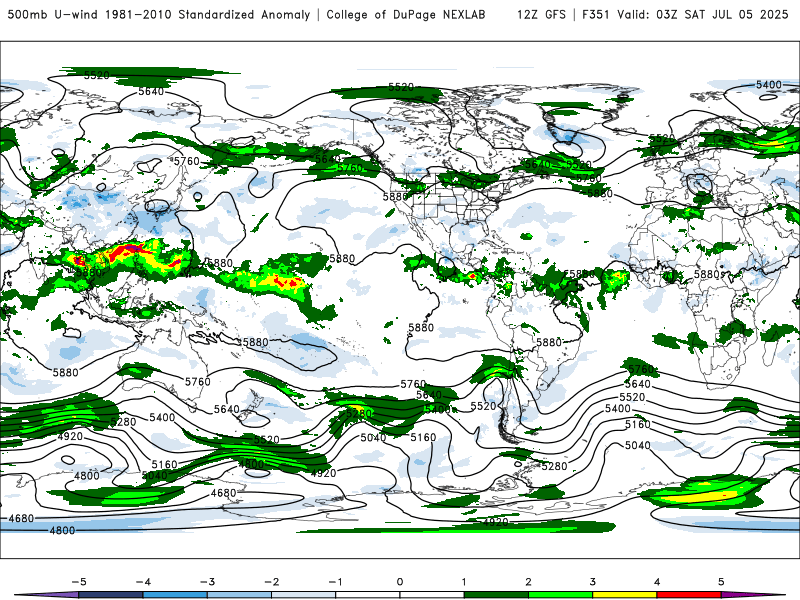
Task: Select the dark green 1 to 2 colorbar segment
Action: [496, 595]
